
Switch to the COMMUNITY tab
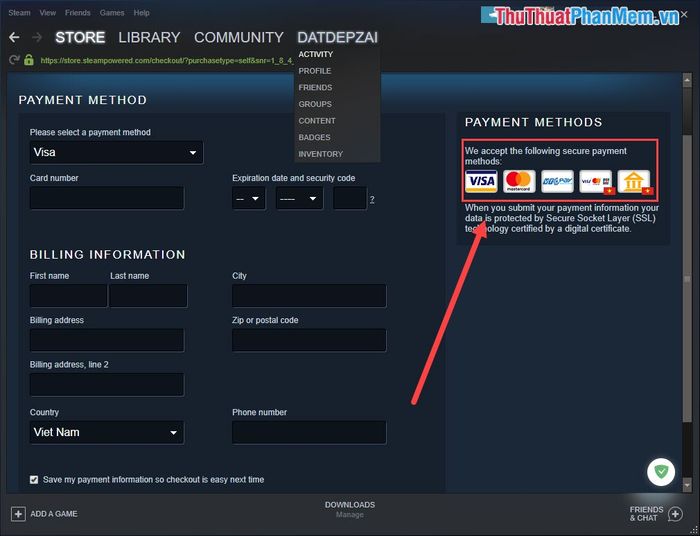[x=239, y=37]
